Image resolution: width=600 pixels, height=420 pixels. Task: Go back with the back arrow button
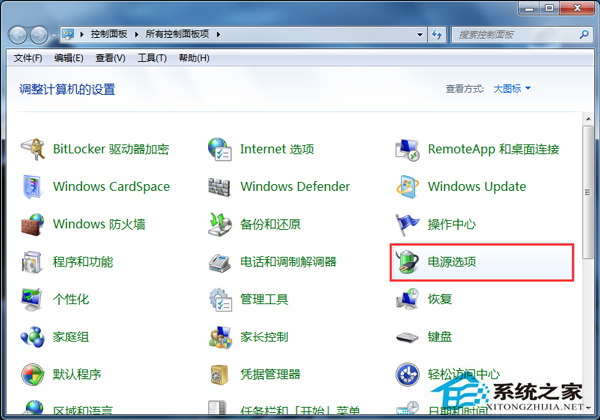pyautogui.click(x=18, y=35)
